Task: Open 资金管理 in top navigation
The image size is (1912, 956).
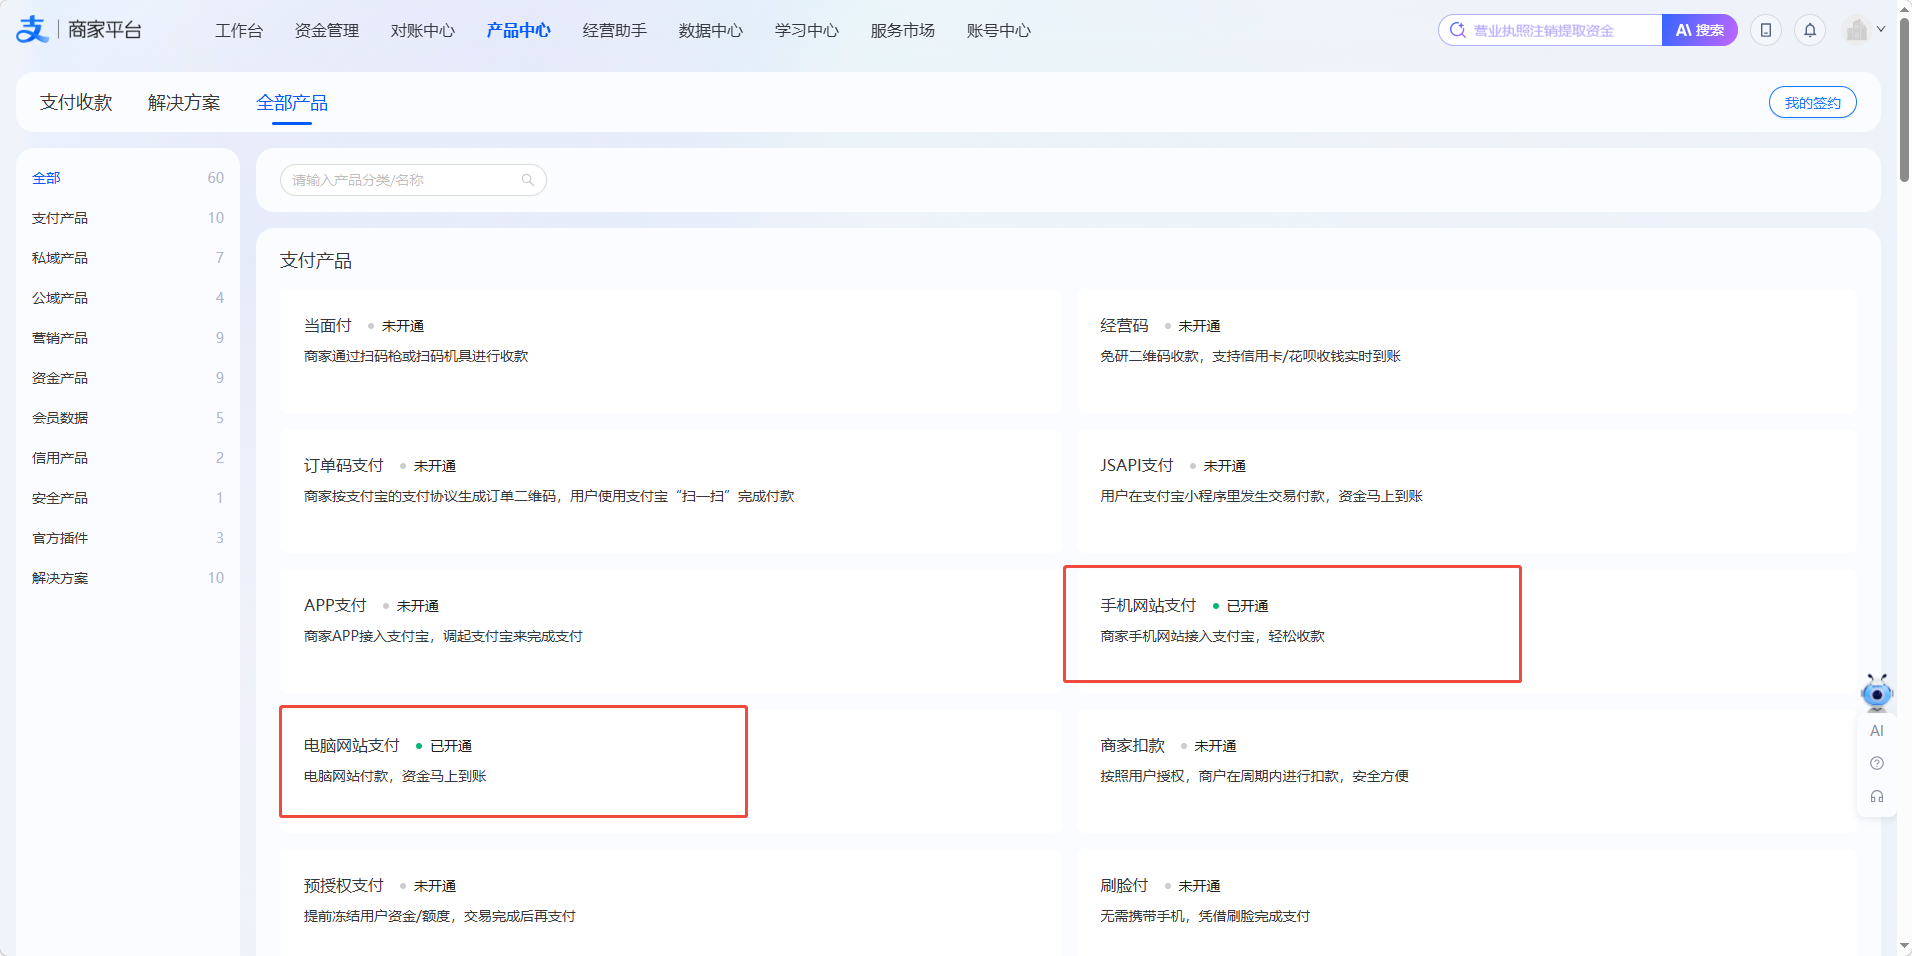Action: (327, 31)
